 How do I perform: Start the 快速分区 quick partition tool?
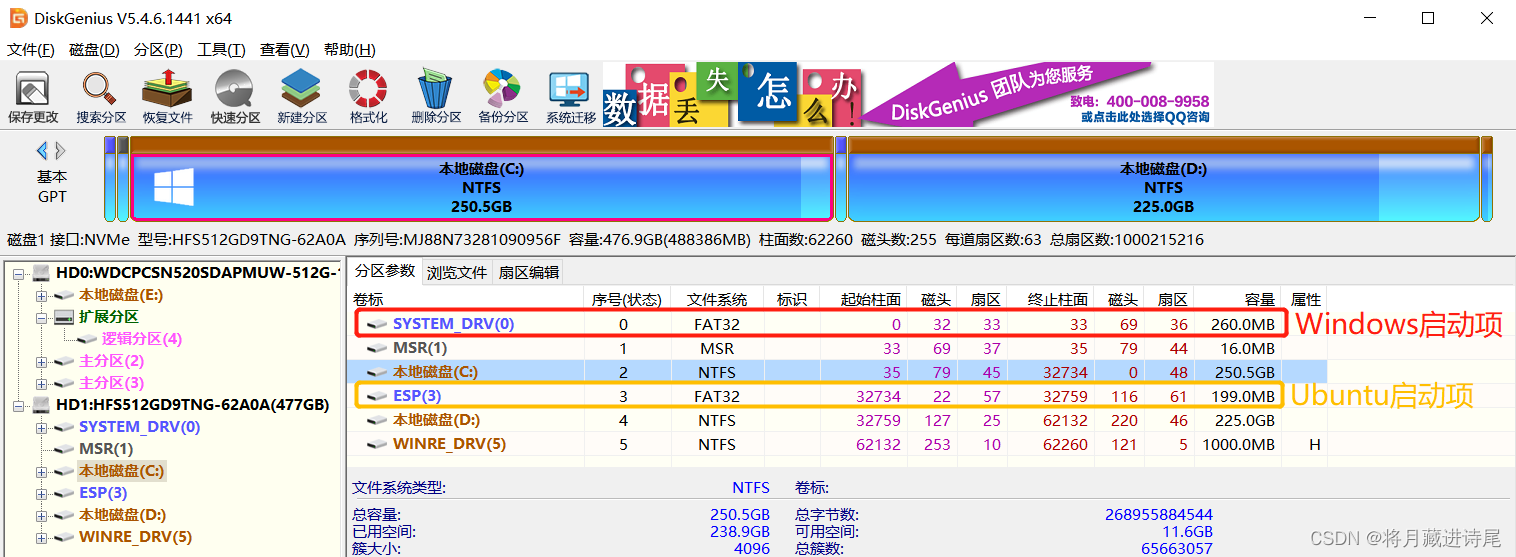click(235, 98)
